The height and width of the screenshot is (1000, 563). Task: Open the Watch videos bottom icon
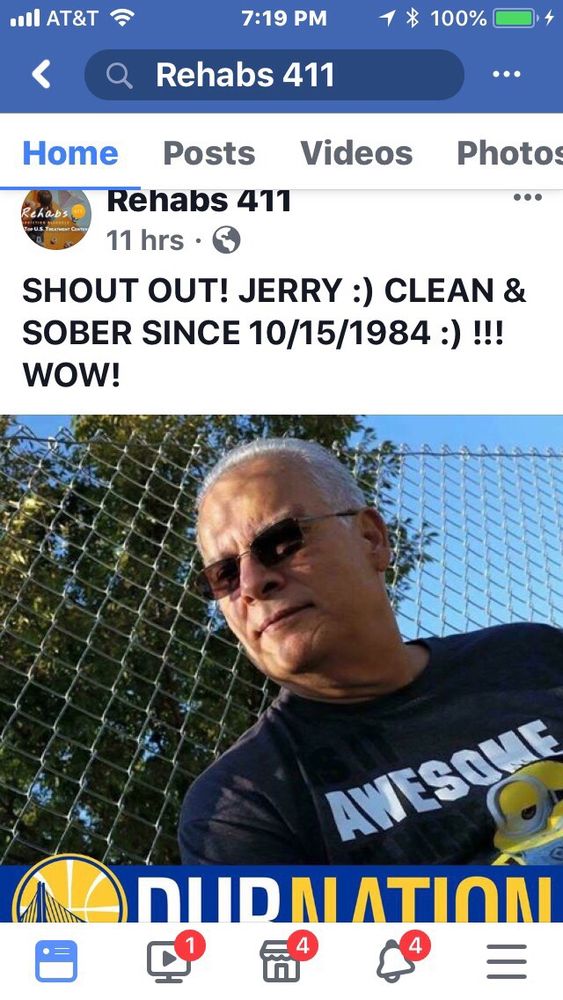point(170,958)
